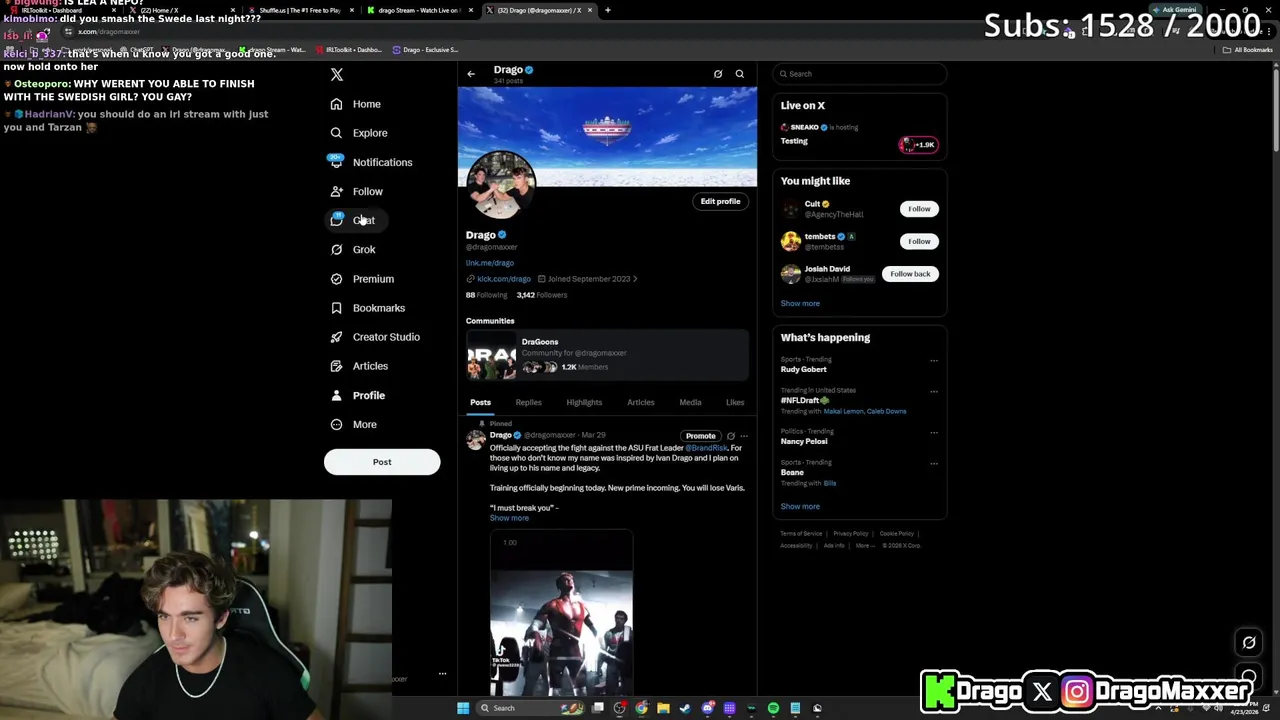Viewport: 1280px width, 720px height.
Task: Open the 3,142 Followers list
Action: click(542, 295)
